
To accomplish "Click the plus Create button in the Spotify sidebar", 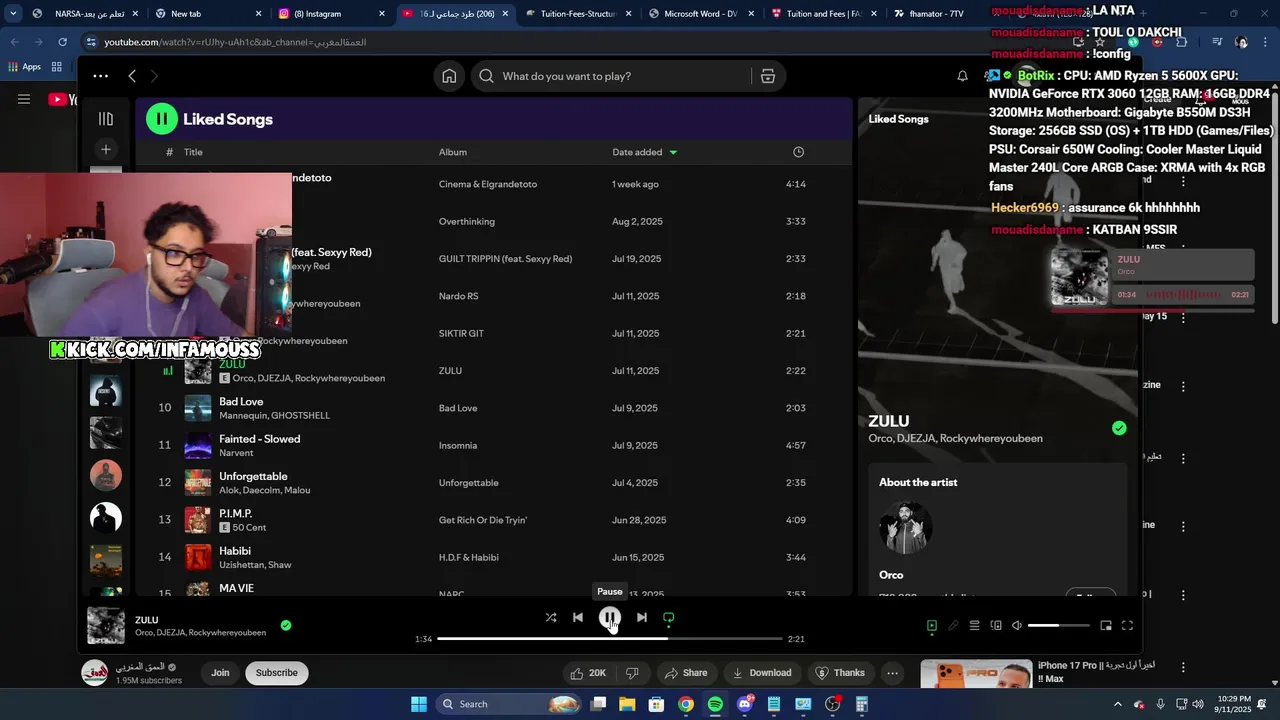I will (x=106, y=149).
